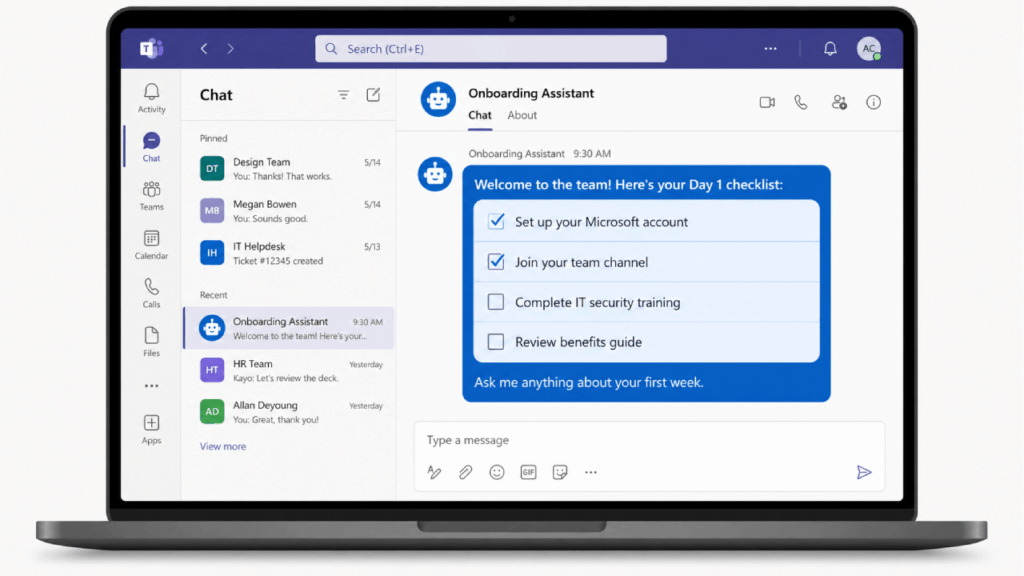Open more compose options ellipsis
The height and width of the screenshot is (576, 1024).
(591, 472)
